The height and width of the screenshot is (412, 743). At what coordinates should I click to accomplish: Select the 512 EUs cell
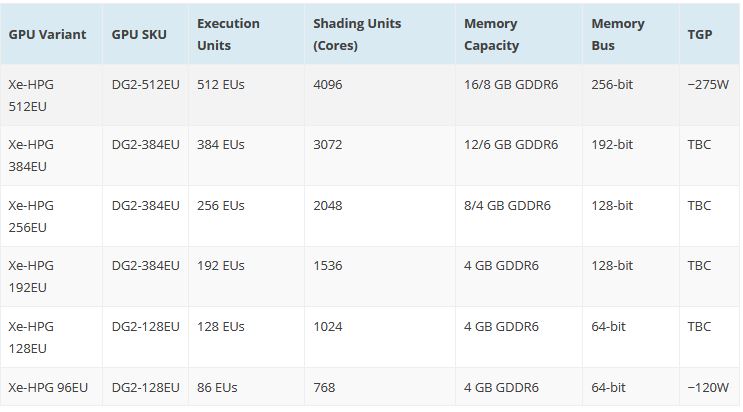click(x=220, y=85)
